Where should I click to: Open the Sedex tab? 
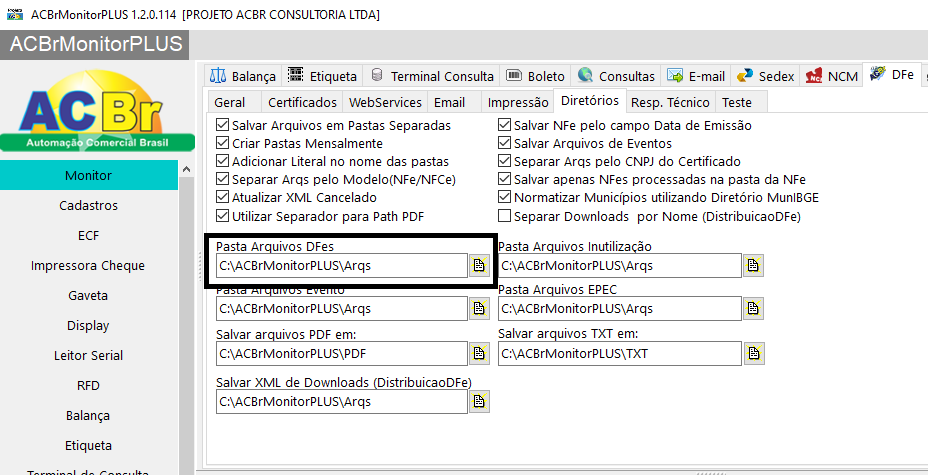(x=765, y=76)
